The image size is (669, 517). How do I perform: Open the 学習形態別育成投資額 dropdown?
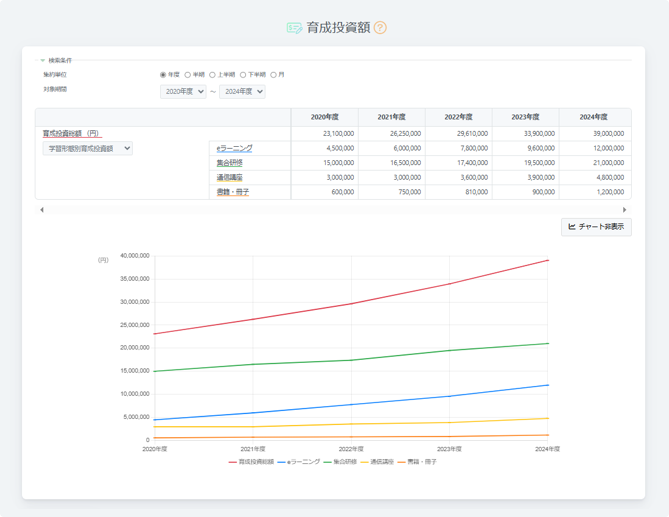(88, 148)
